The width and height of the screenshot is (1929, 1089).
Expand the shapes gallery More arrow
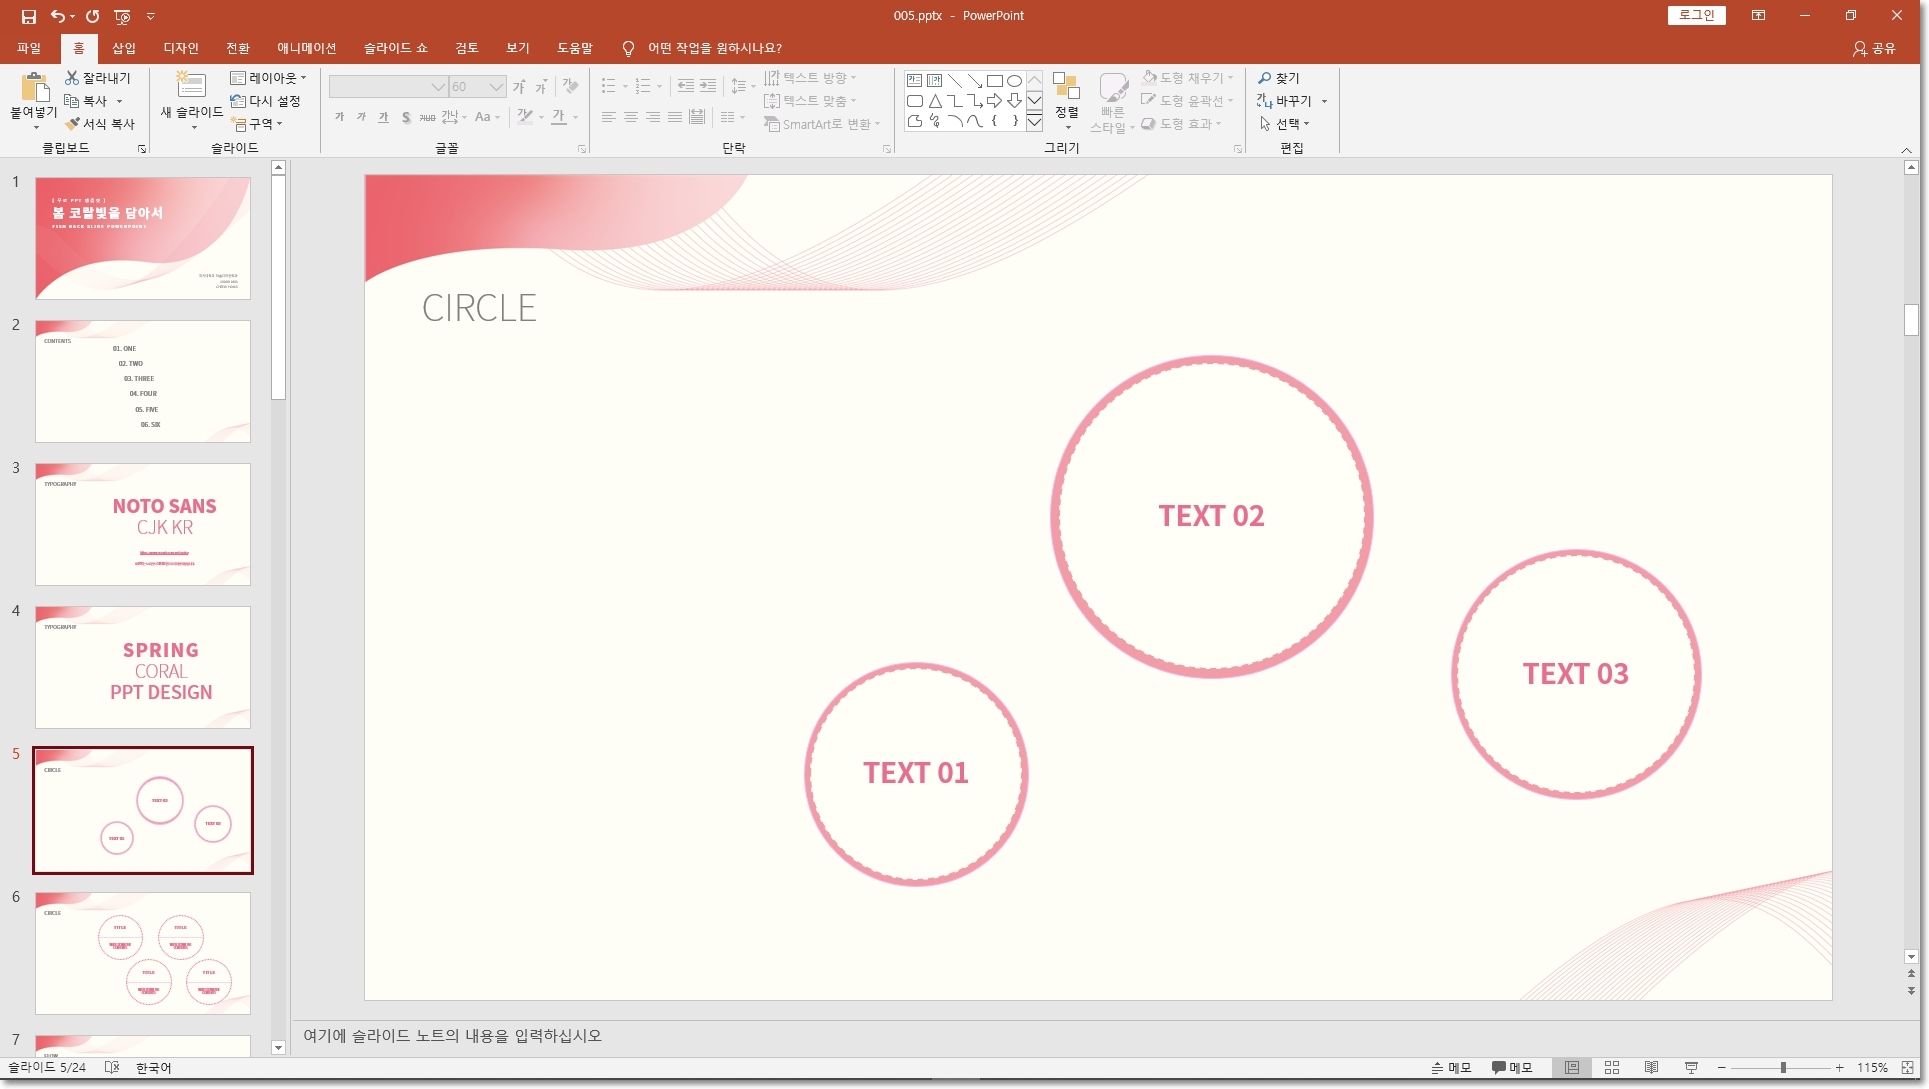(1035, 122)
